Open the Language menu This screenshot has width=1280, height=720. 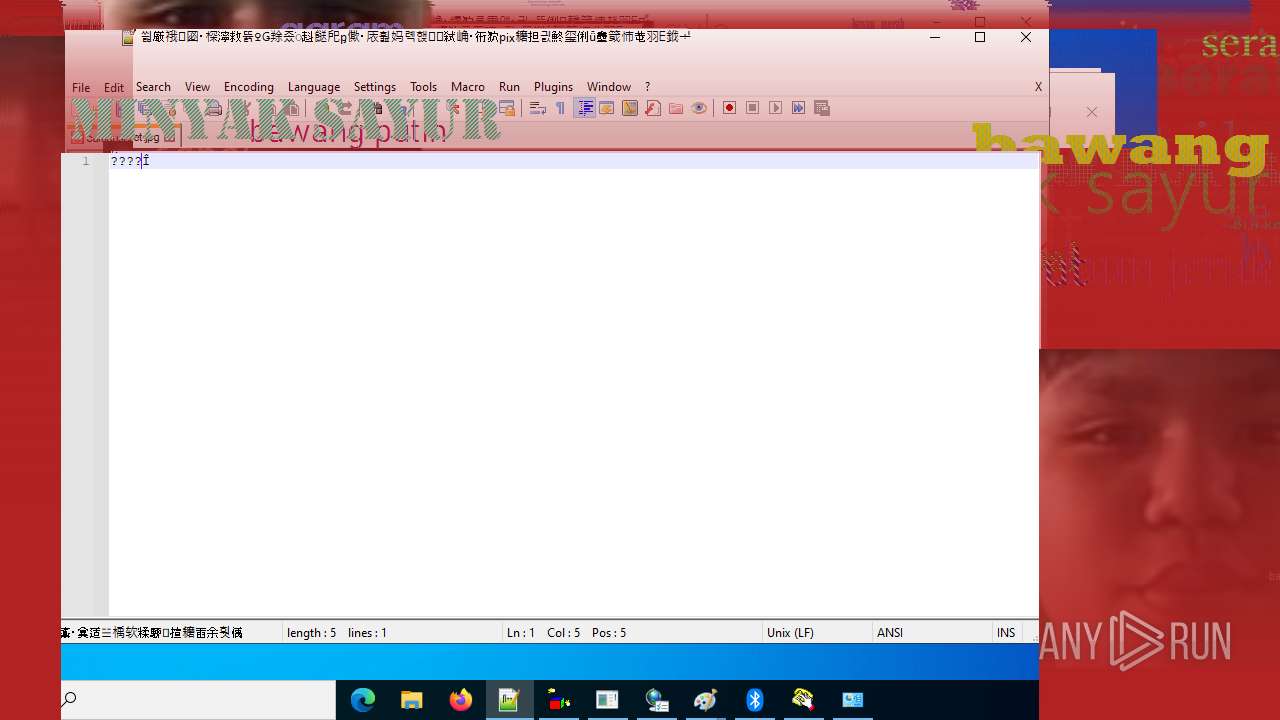pyautogui.click(x=314, y=87)
